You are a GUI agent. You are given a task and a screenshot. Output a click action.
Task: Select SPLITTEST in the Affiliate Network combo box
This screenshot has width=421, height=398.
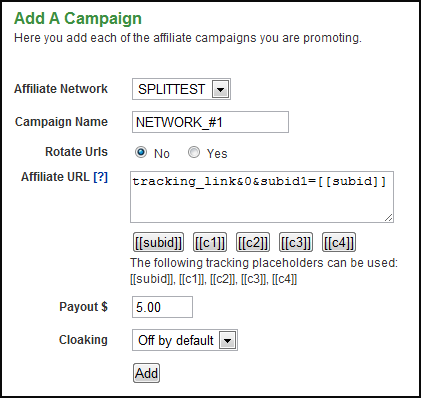(181, 89)
